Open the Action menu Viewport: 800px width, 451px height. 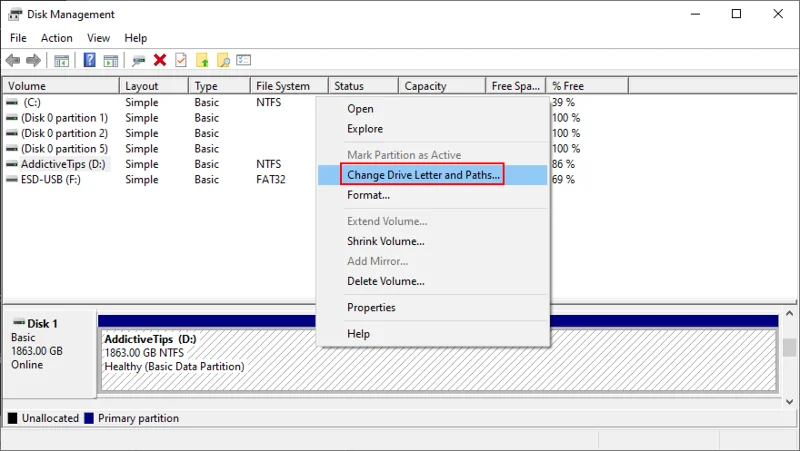57,38
